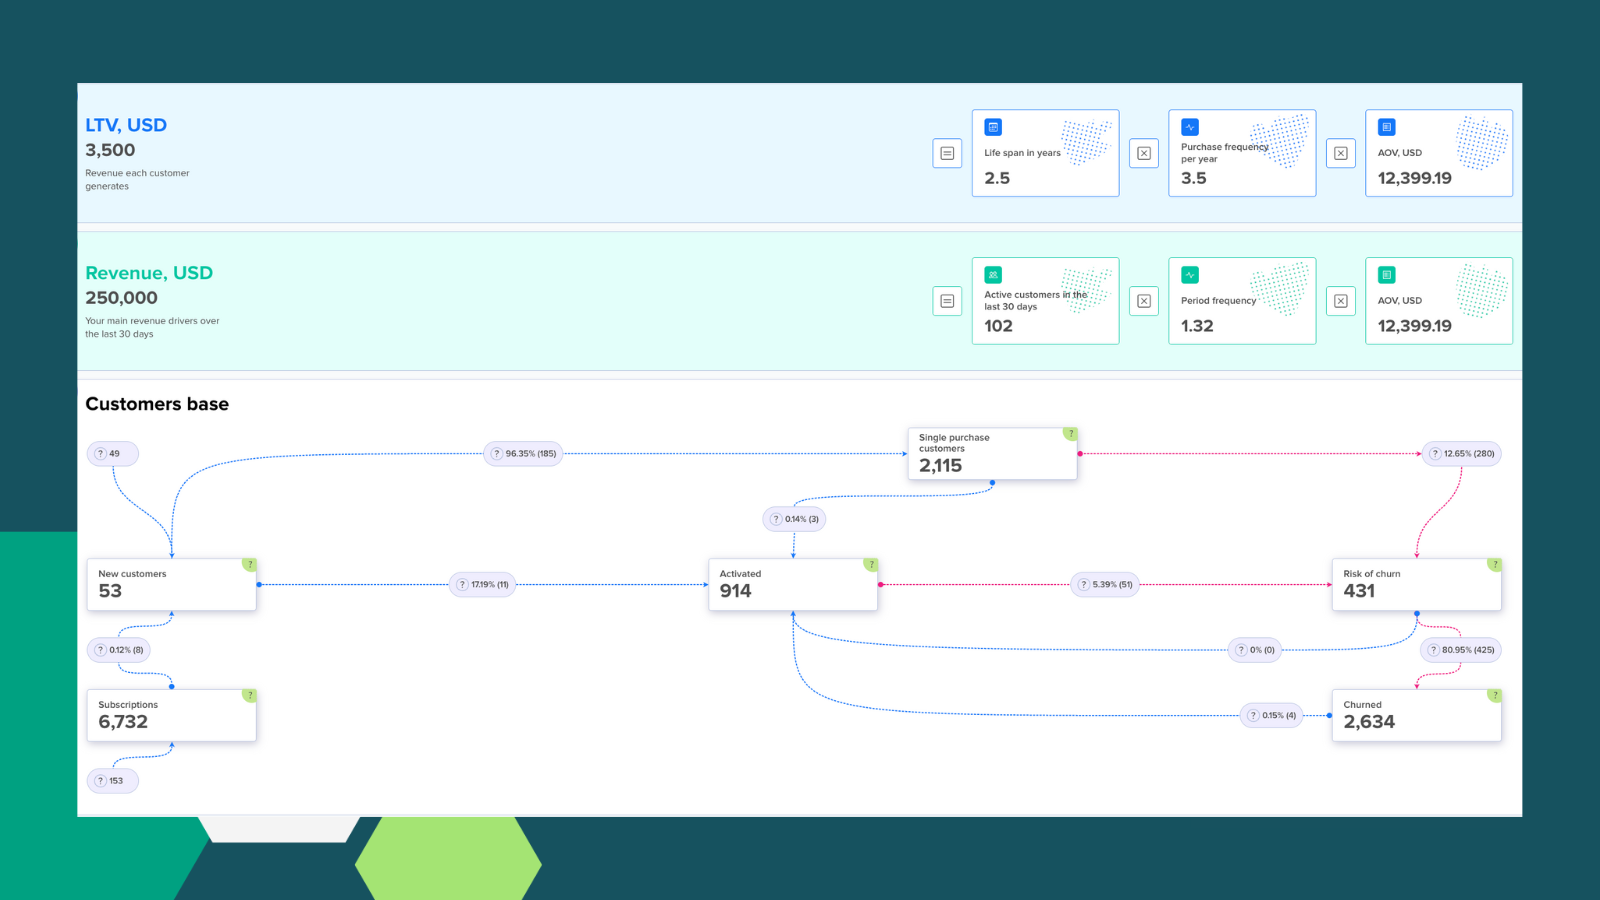Image resolution: width=1600 pixels, height=900 pixels.
Task: Click the multiply icon before AOV in Revenue formula
Action: tap(1341, 301)
